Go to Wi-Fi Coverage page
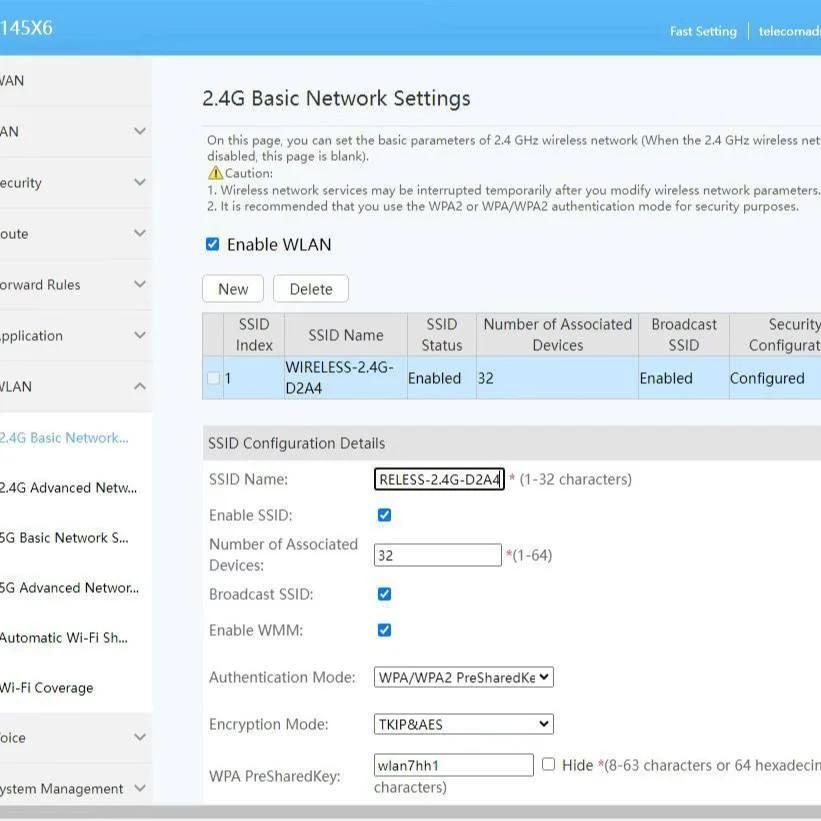This screenshot has width=821, height=821. (x=47, y=688)
